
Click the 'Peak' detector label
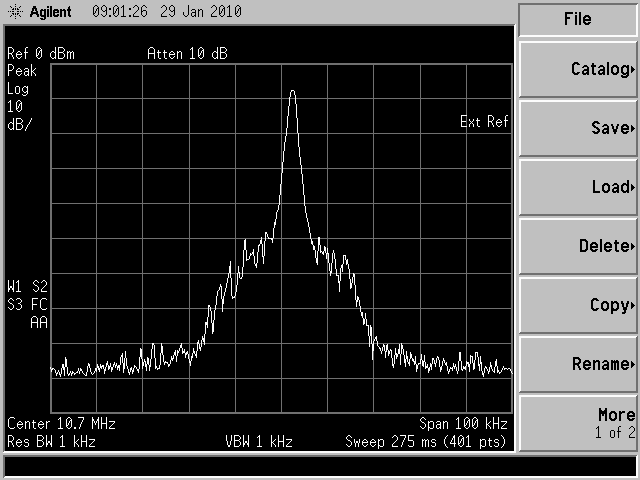[22, 71]
